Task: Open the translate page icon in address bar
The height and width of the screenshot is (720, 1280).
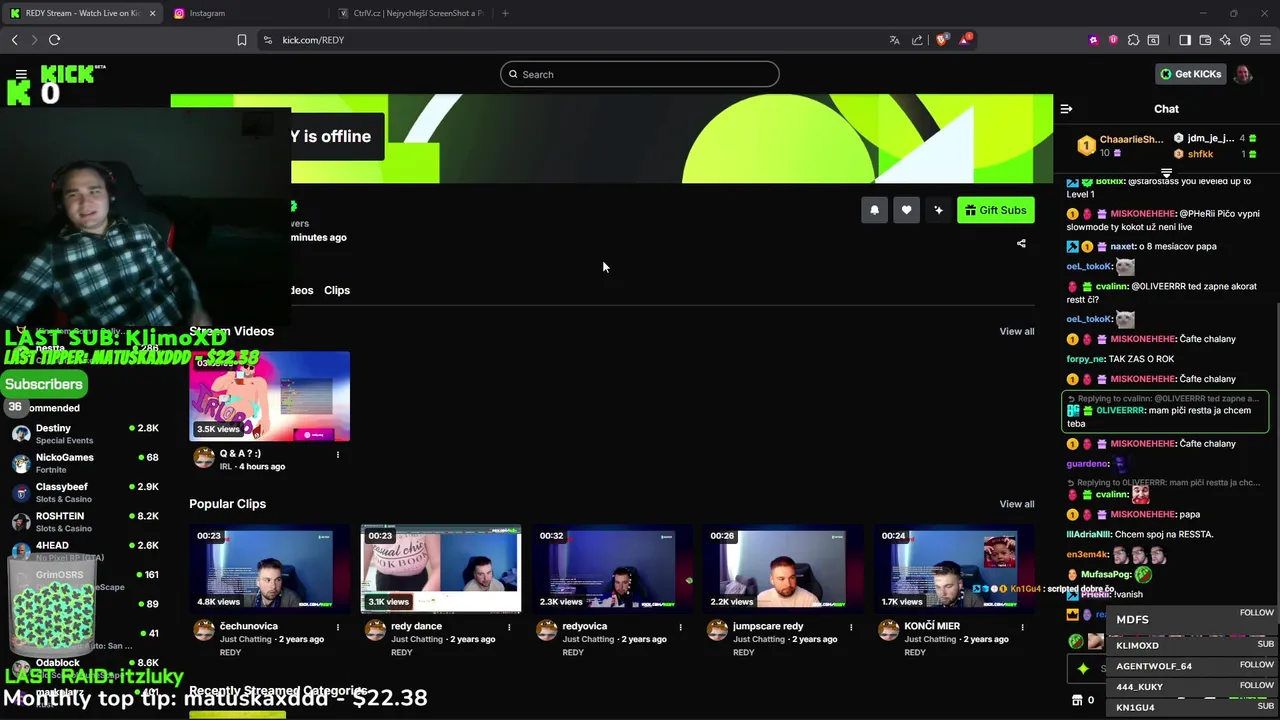Action: click(x=894, y=40)
